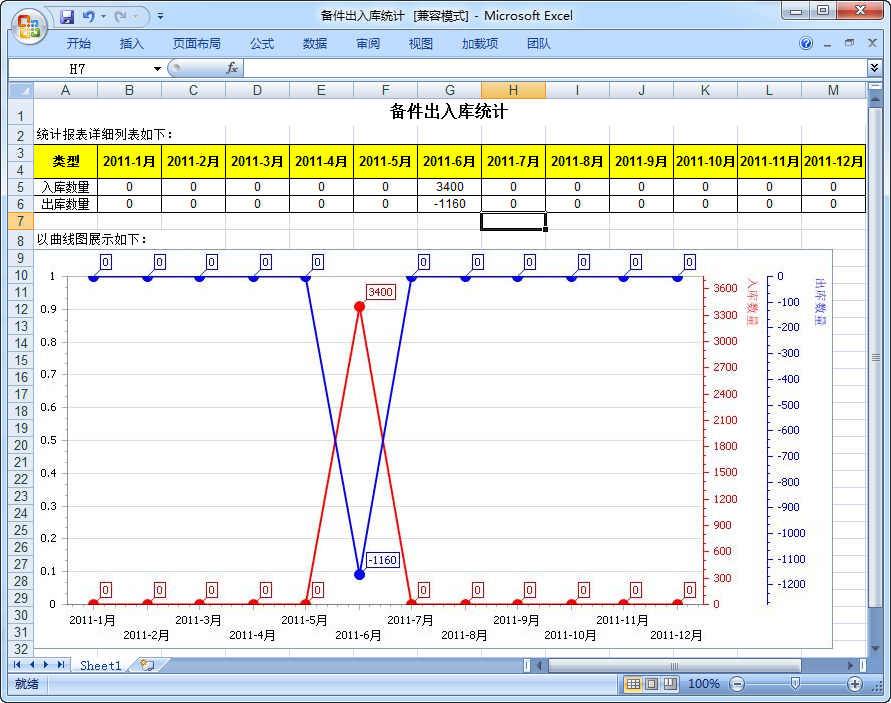Click into the formula bar input

tap(555, 69)
